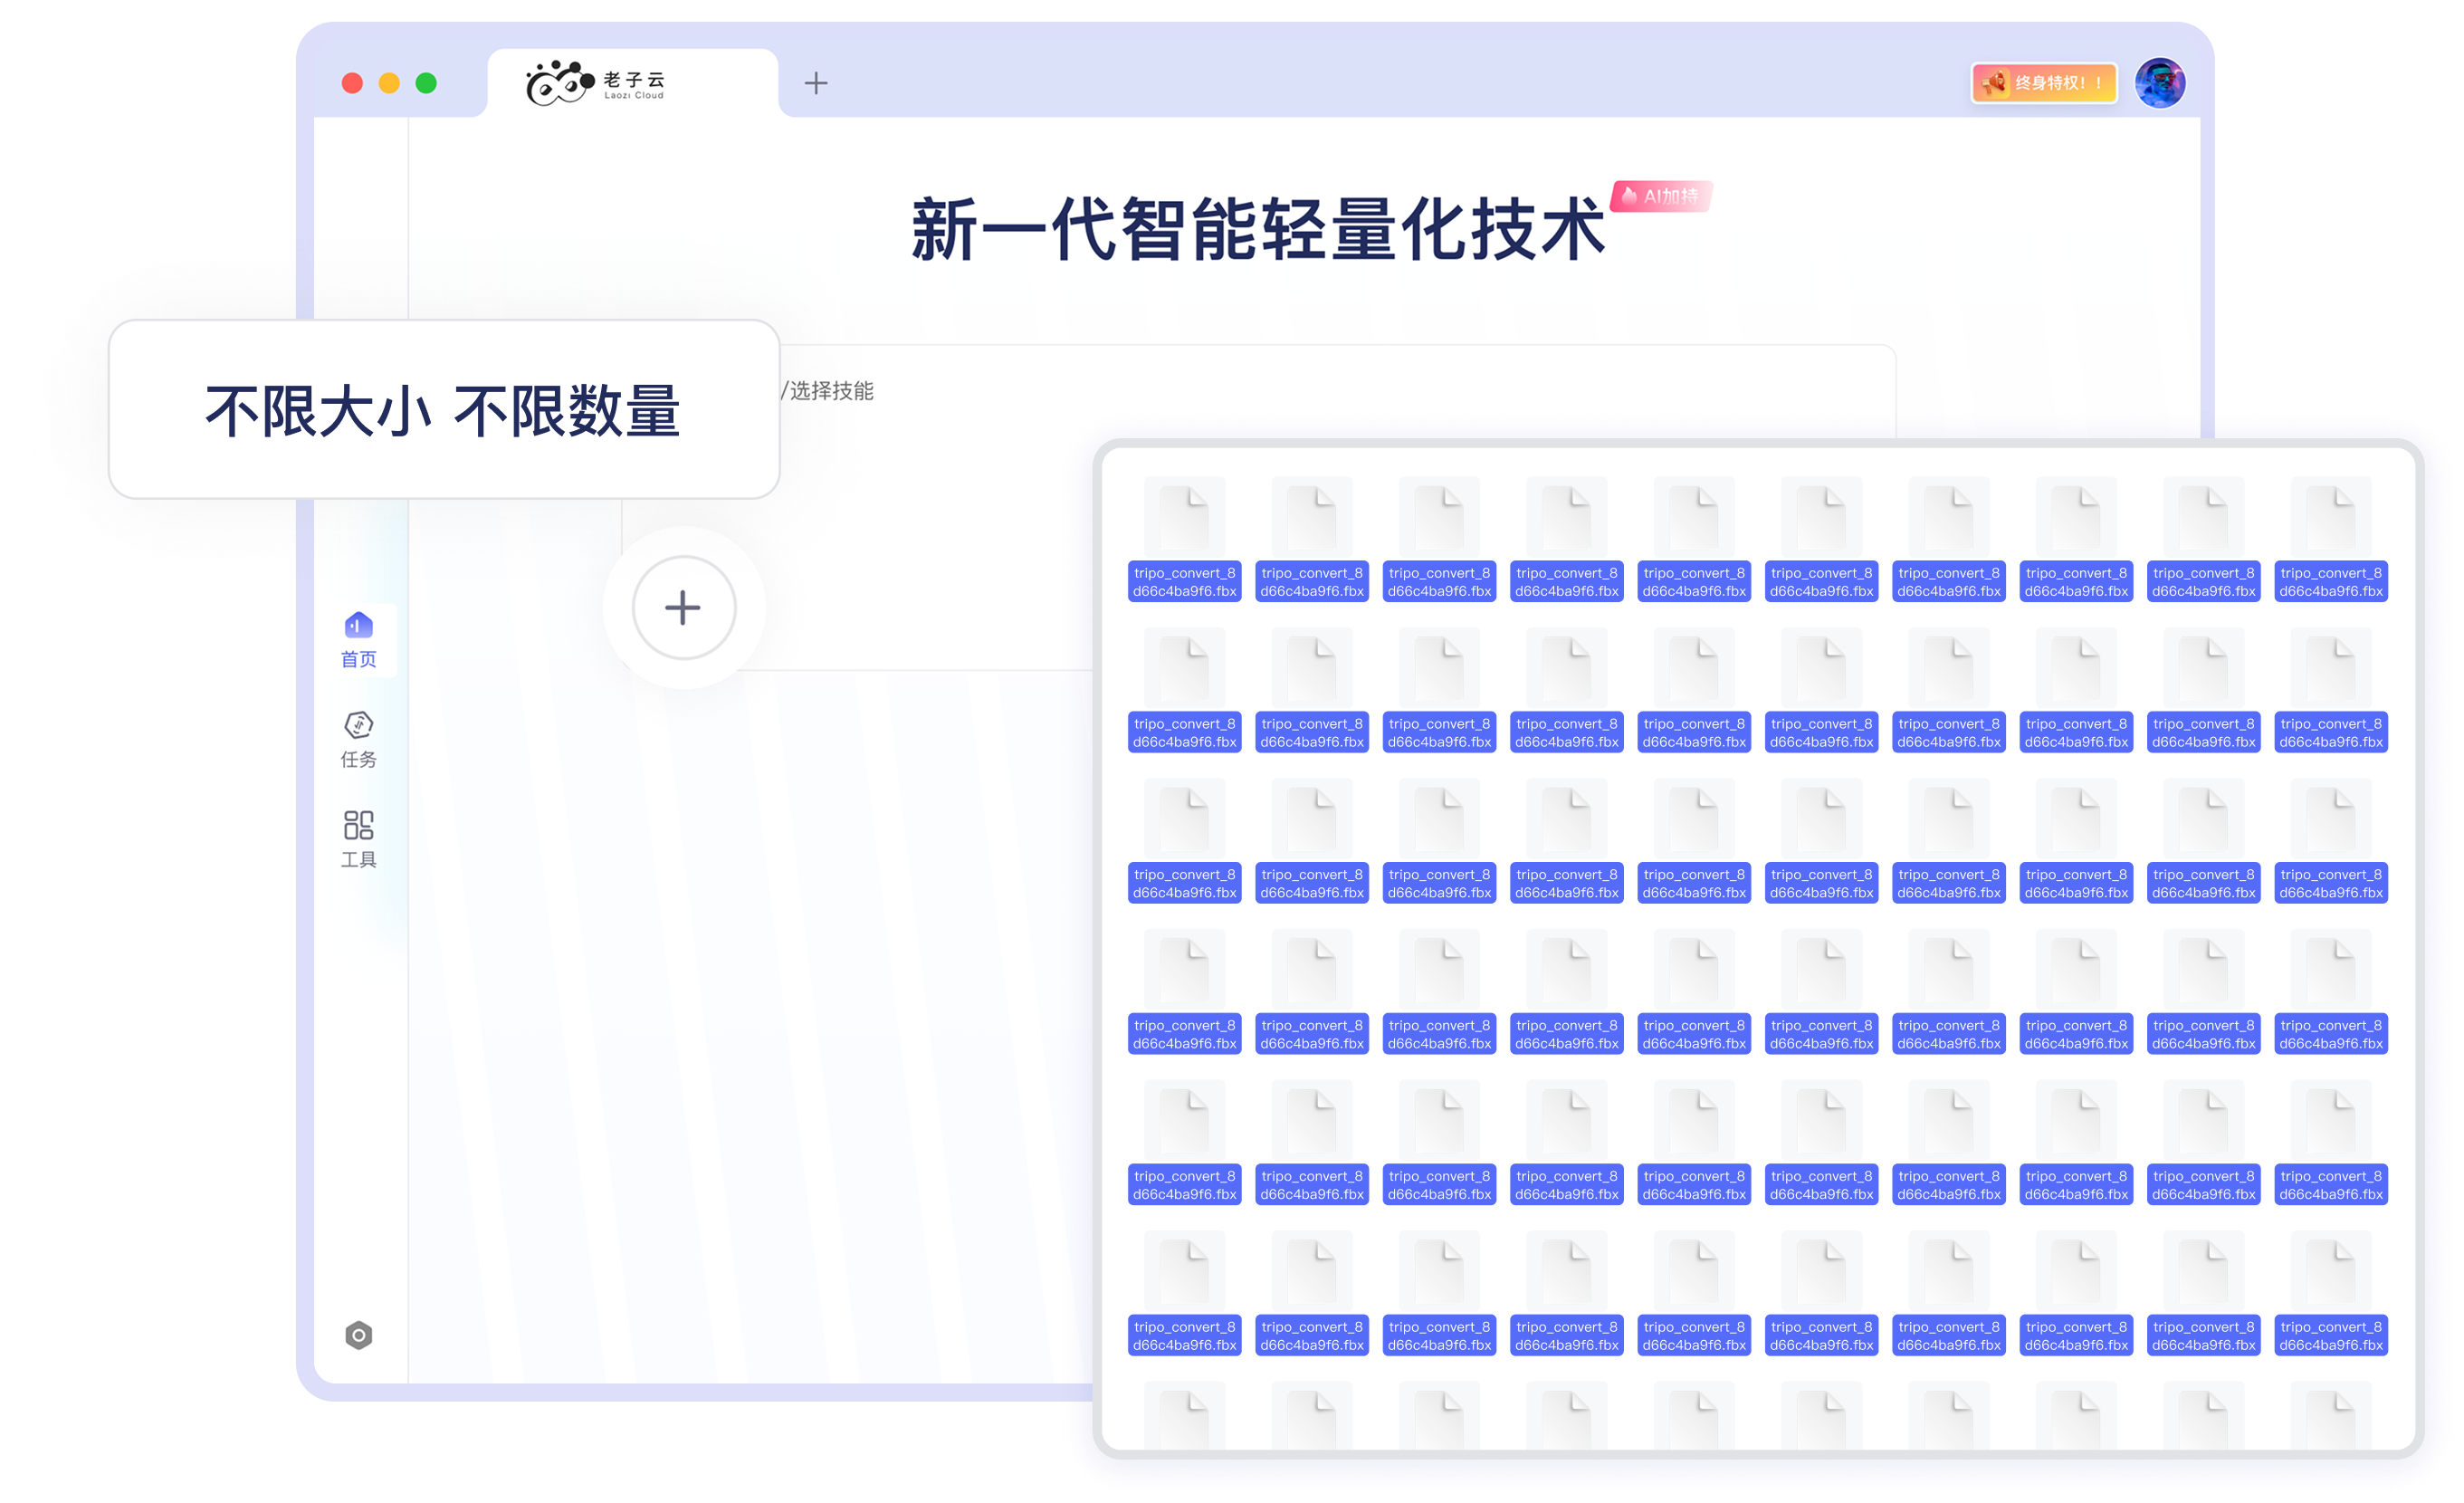The height and width of the screenshot is (1503, 2464).
Task: Click the circular plus upload button
Action: coord(684,608)
